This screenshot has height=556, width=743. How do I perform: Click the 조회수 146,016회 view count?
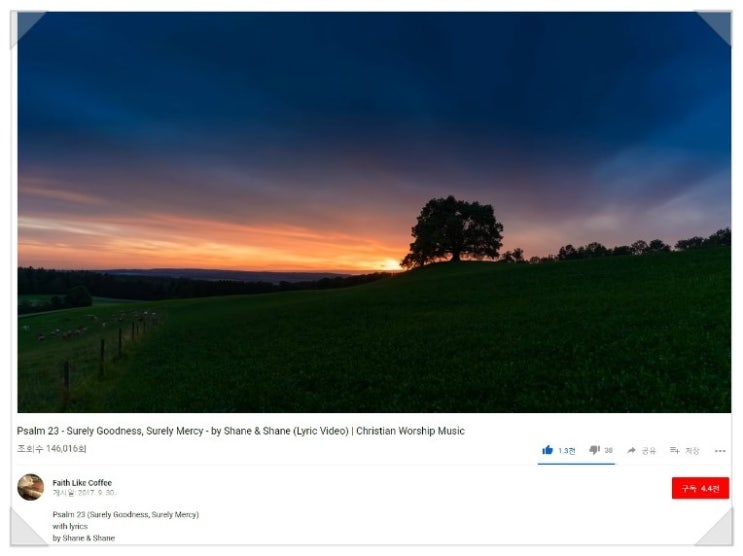pos(52,448)
